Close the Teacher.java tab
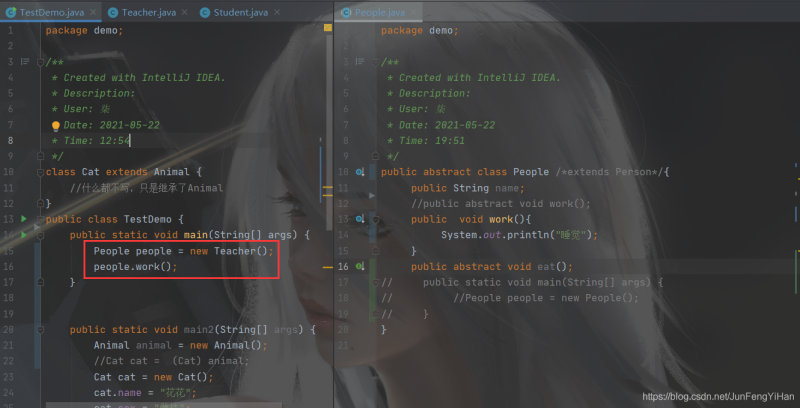This screenshot has width=800, height=408. pos(184,12)
